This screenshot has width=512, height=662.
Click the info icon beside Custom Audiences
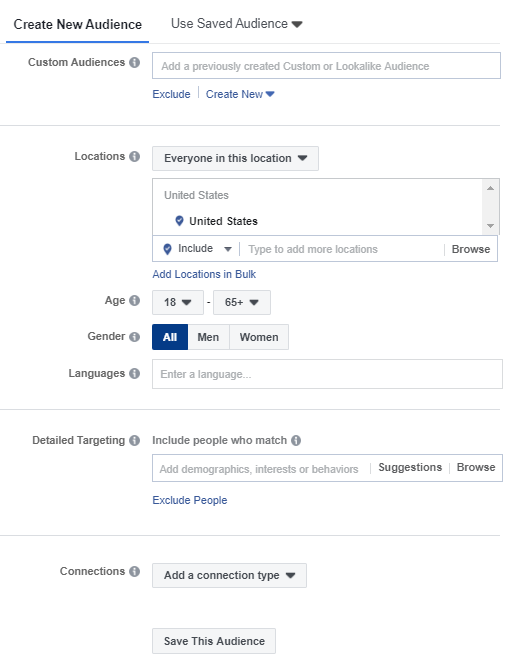134,62
